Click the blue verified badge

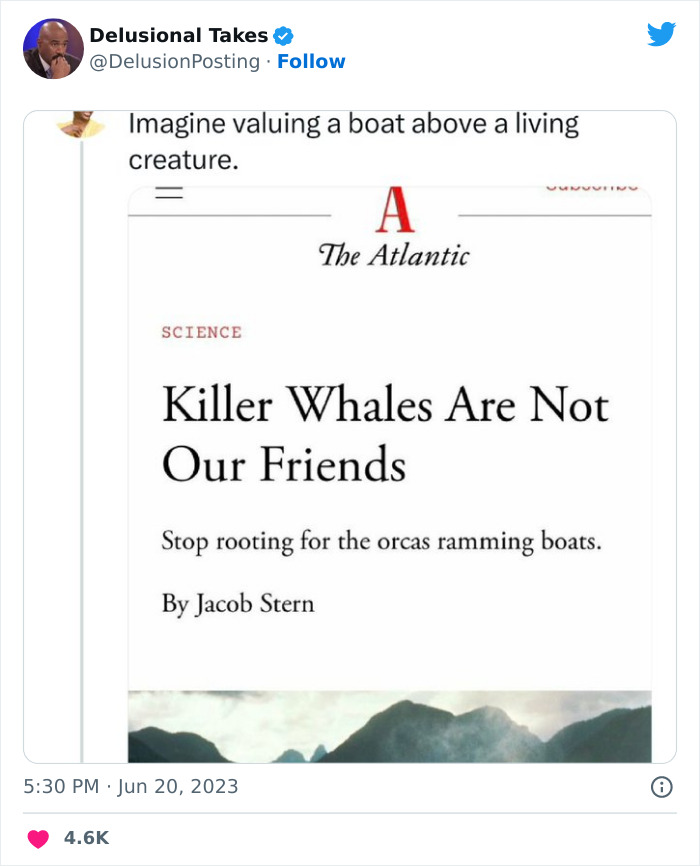283,36
